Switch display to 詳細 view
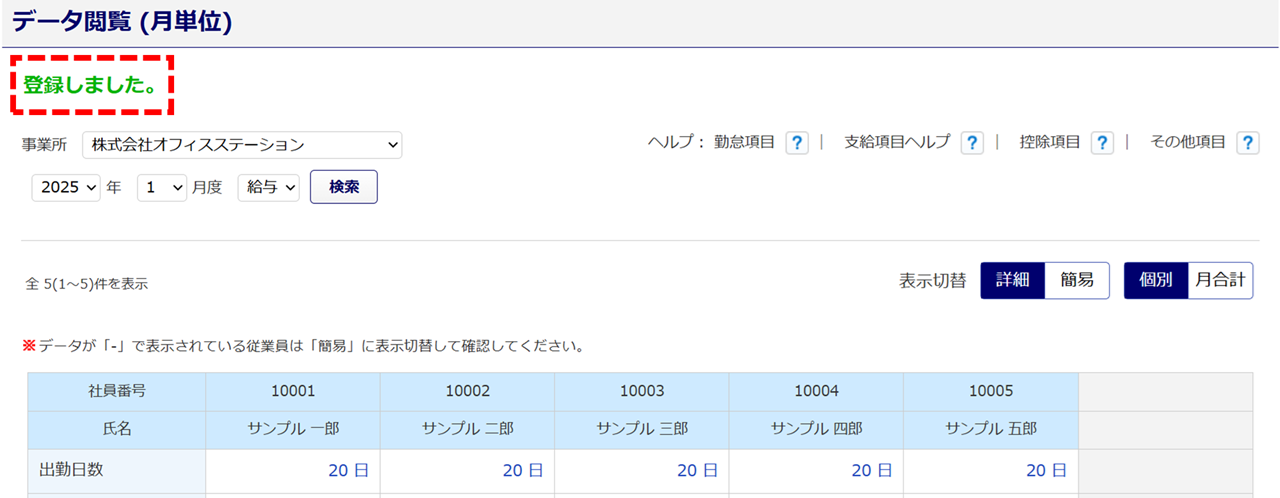 [1012, 281]
